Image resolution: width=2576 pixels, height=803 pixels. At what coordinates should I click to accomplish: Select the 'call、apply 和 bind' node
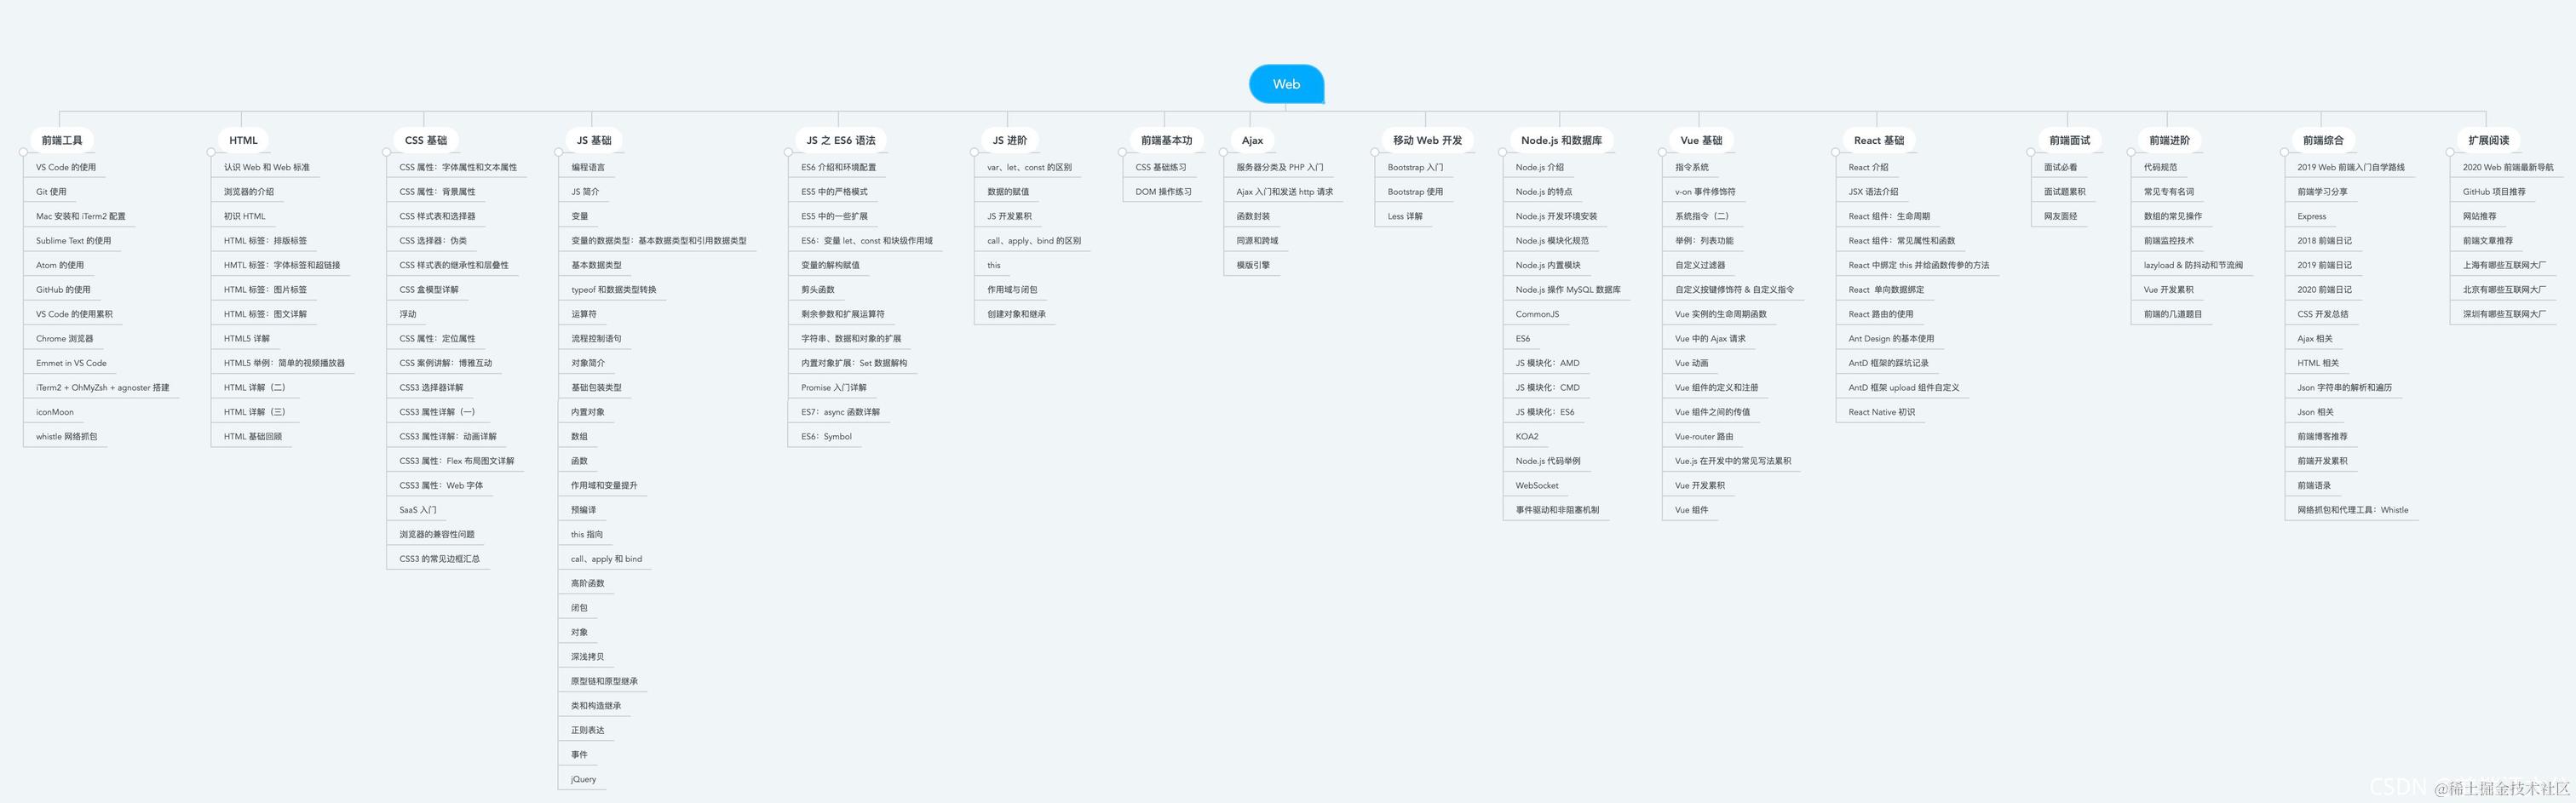tap(606, 559)
